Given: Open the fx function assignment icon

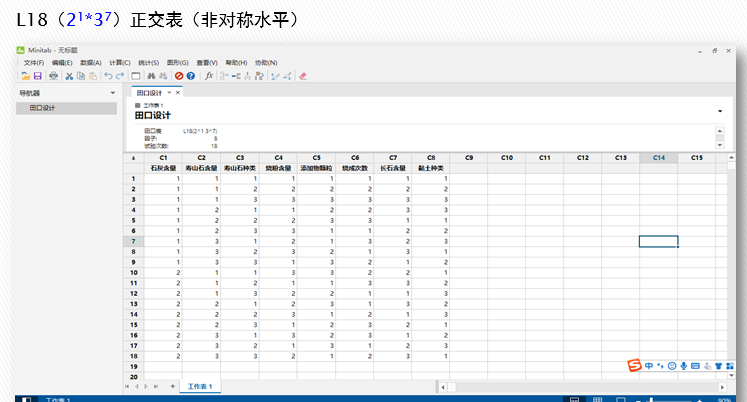Looking at the screenshot, I should click(x=209, y=76).
